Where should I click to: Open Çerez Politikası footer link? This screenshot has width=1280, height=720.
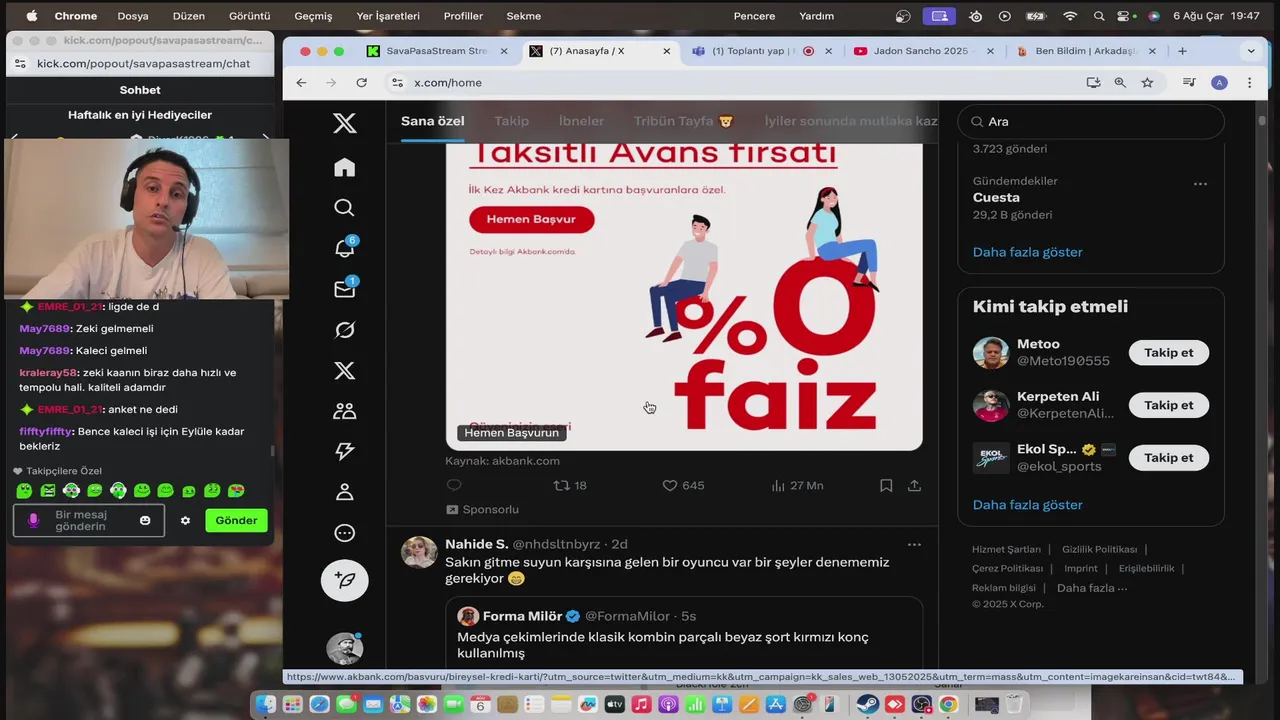coord(1007,568)
